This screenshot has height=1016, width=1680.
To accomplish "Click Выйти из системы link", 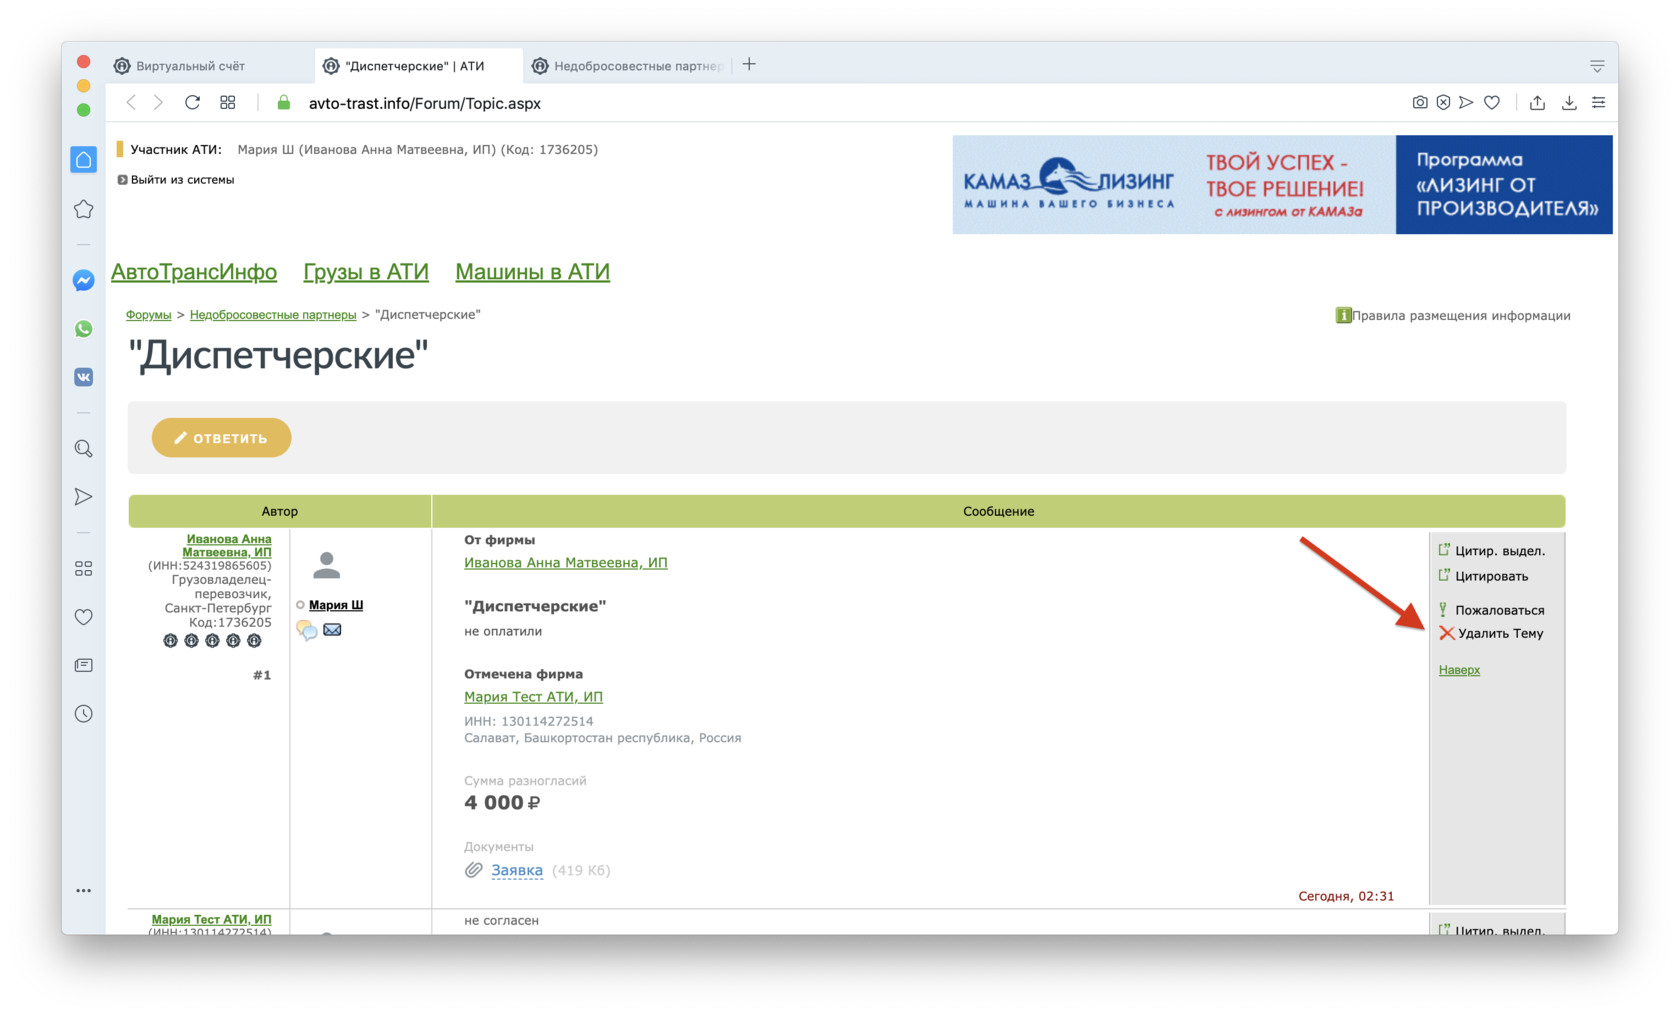I will click(x=182, y=180).
